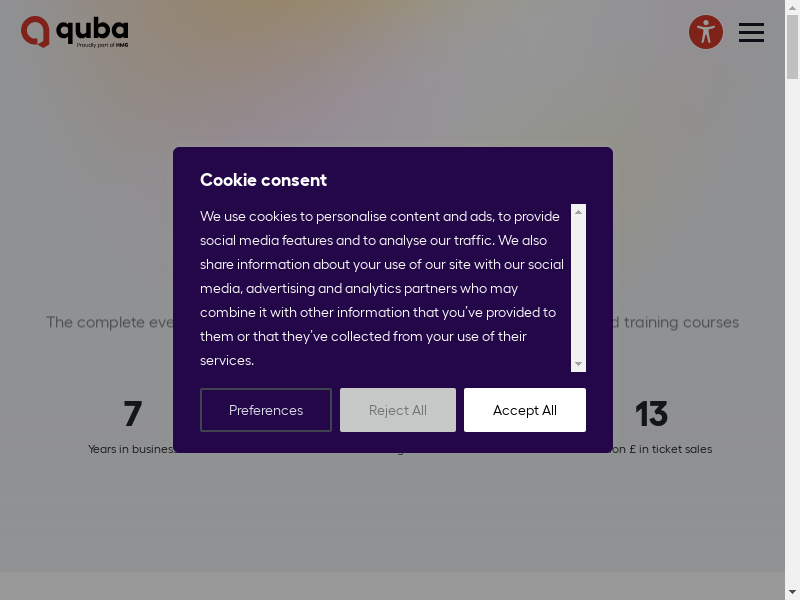Click the 13 million ticket sales number
800x600 pixels.
pos(651,414)
